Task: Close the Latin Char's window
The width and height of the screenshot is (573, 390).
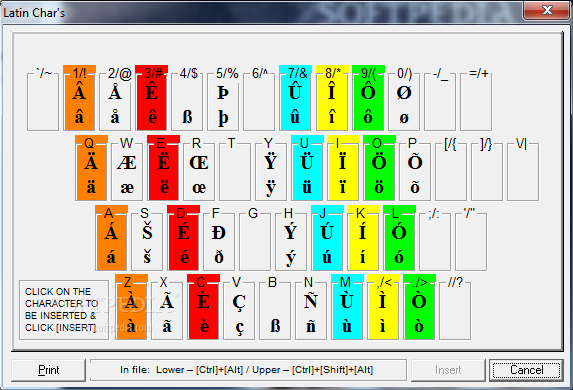Action: coord(547,10)
